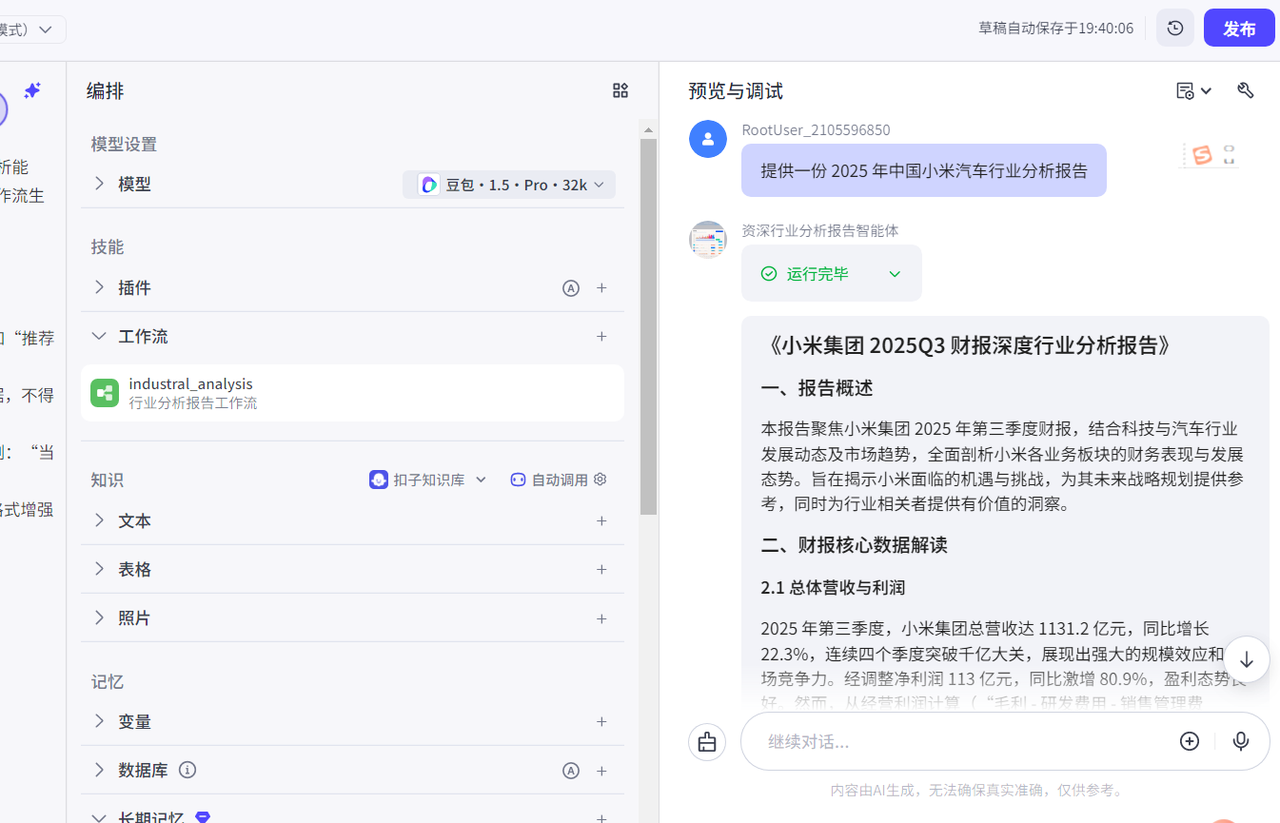Expand the 数据库 memory section
The height and width of the screenshot is (823, 1280).
(99, 769)
